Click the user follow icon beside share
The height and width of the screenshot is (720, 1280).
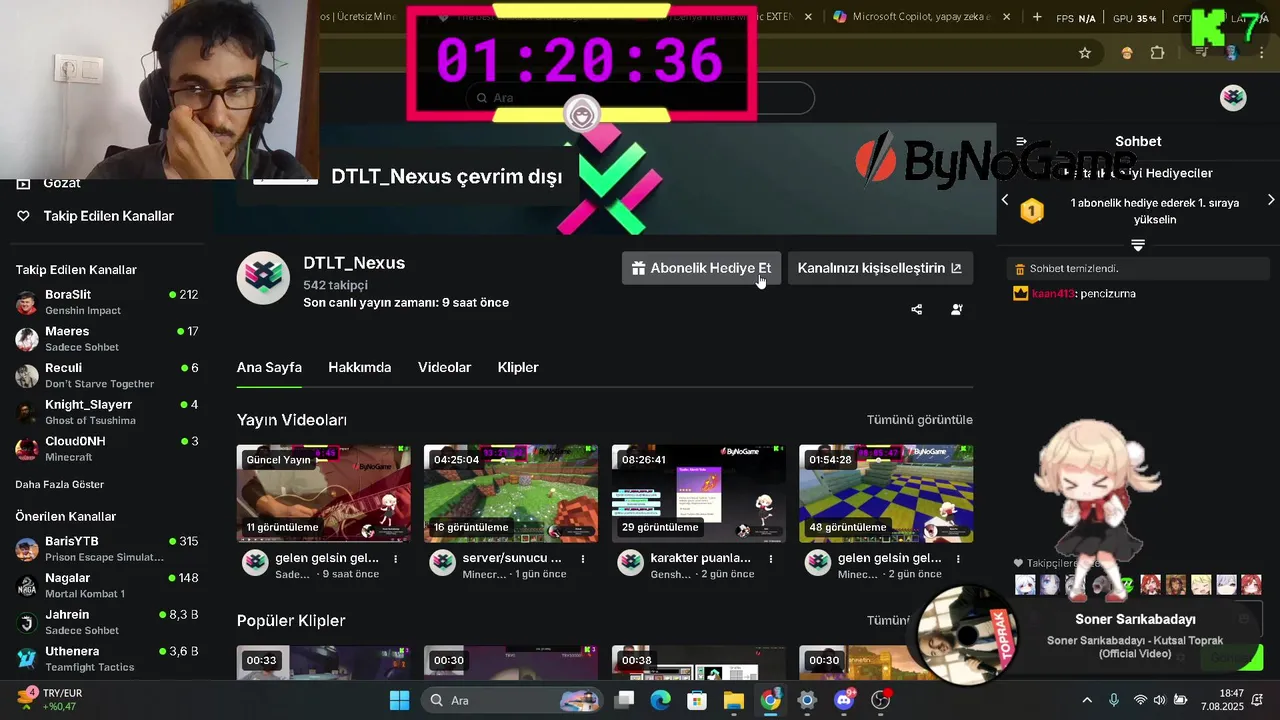(x=957, y=310)
